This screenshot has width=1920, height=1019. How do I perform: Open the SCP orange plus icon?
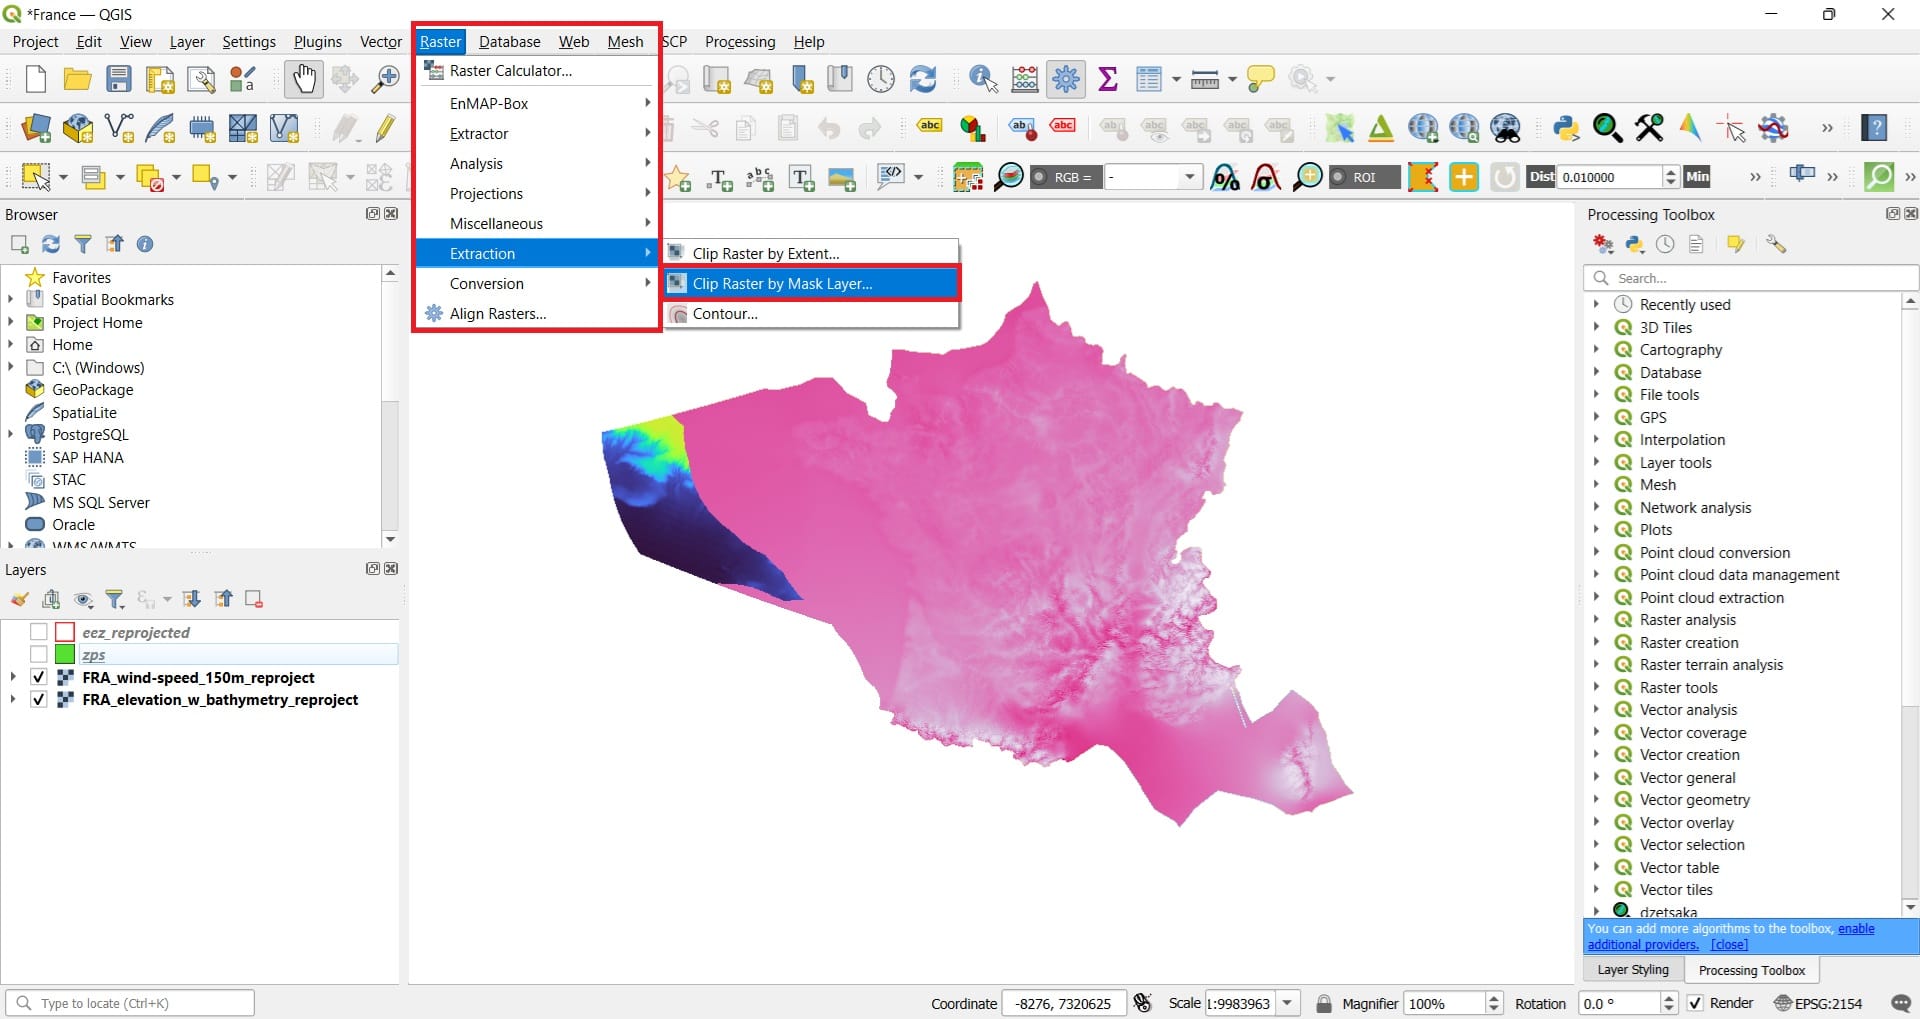click(1464, 177)
